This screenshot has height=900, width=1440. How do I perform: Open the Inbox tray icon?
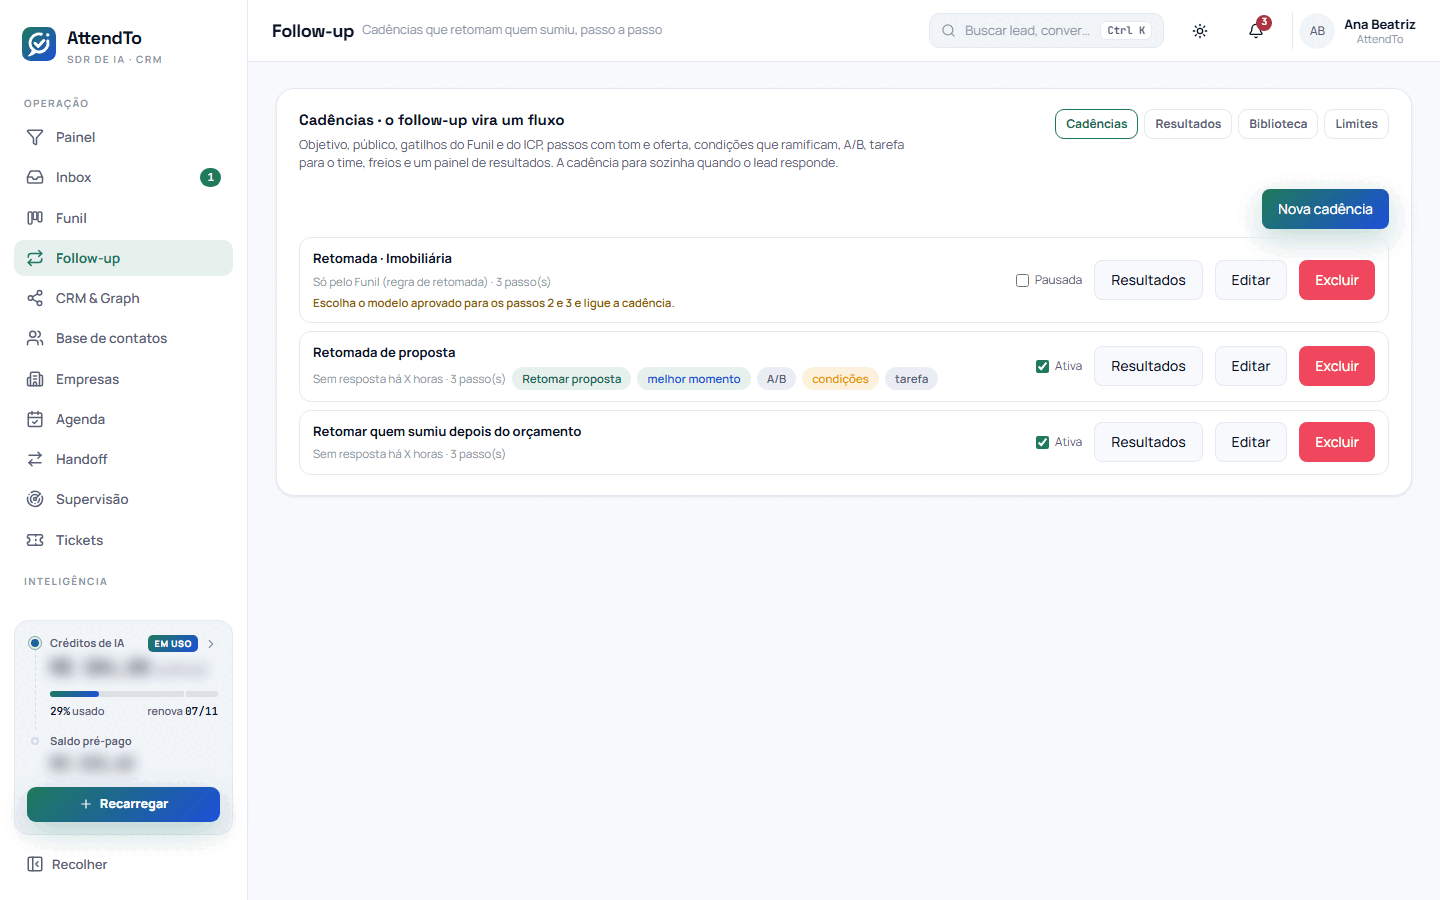point(35,177)
